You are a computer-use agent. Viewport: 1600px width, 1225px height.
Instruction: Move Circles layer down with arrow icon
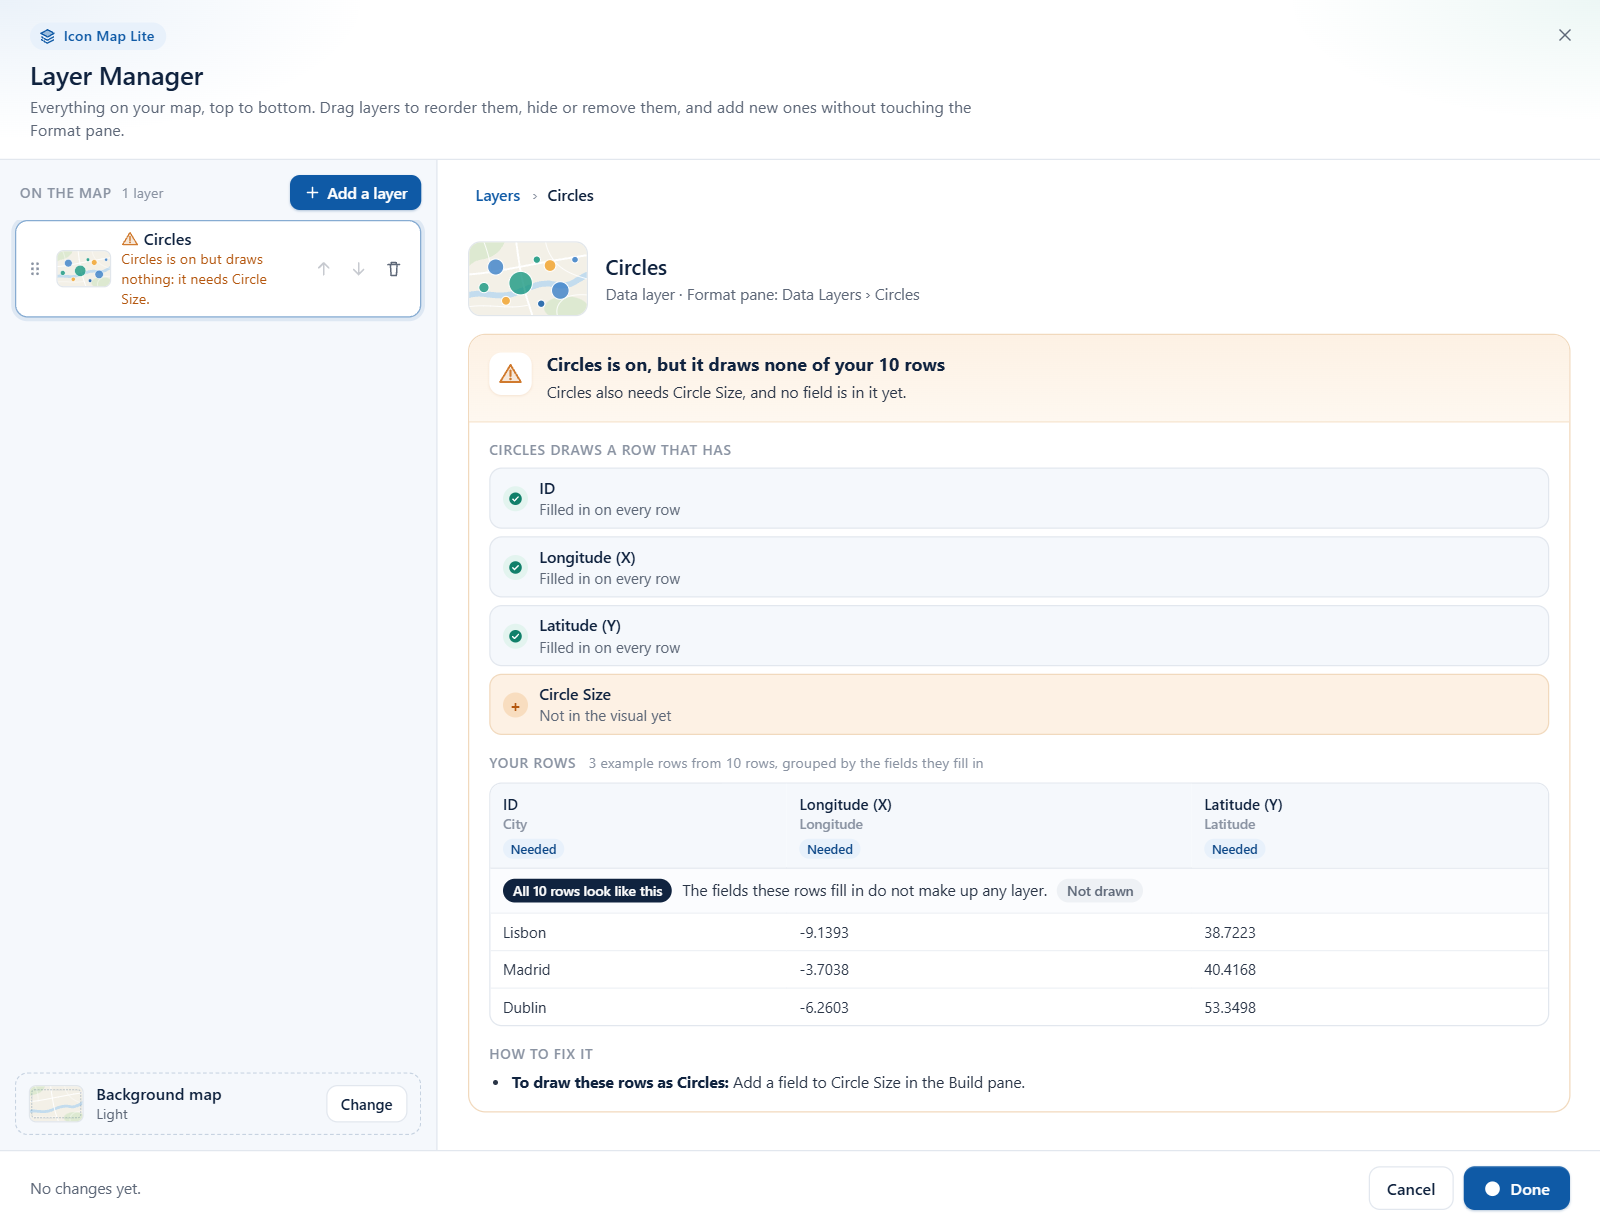(359, 269)
